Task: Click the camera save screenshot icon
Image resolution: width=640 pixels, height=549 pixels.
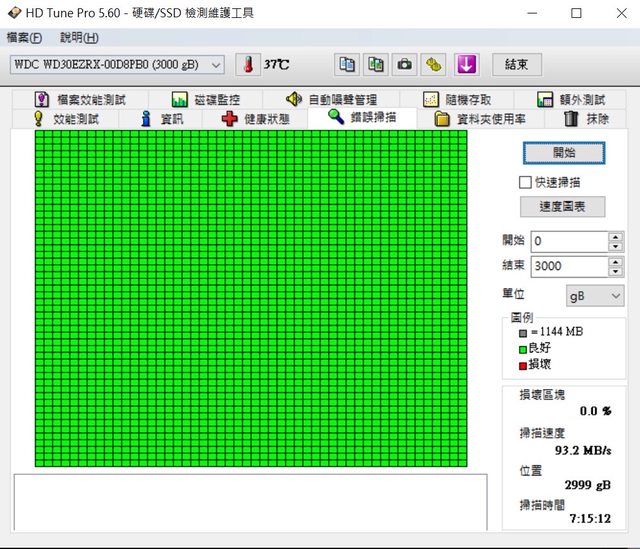Action: (x=405, y=64)
